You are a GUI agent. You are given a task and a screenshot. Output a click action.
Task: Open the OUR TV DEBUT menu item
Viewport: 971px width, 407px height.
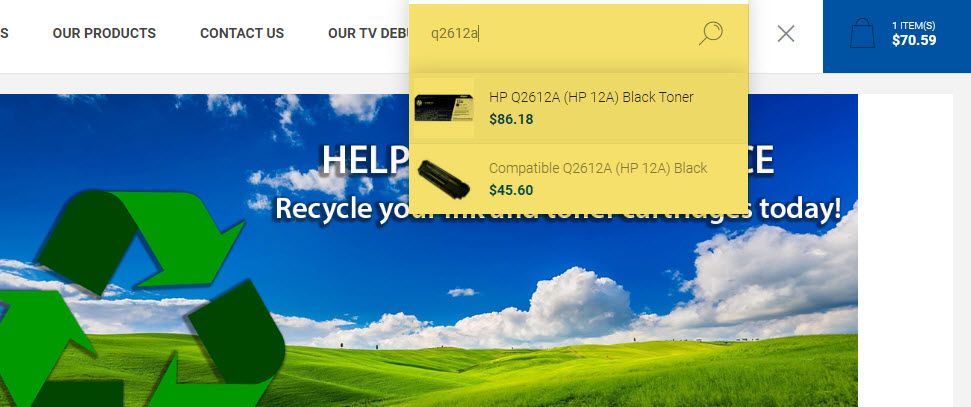coord(368,33)
